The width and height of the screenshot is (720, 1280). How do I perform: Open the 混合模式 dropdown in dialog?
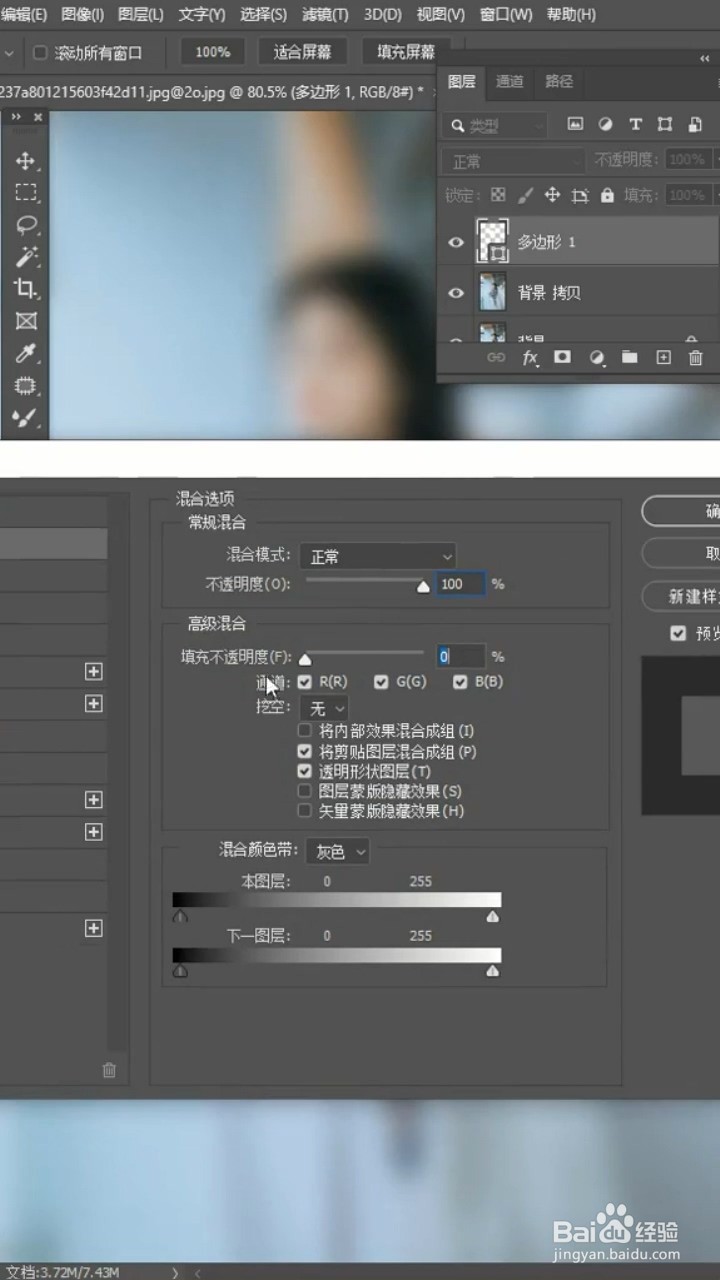coord(378,556)
